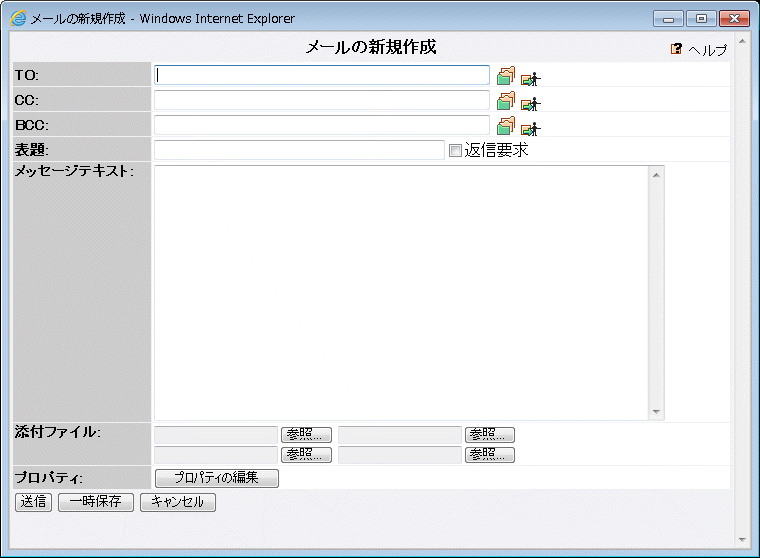Image resolution: width=760 pixels, height=558 pixels.
Task: Click message text scrollbar up arrow
Action: tap(656, 175)
